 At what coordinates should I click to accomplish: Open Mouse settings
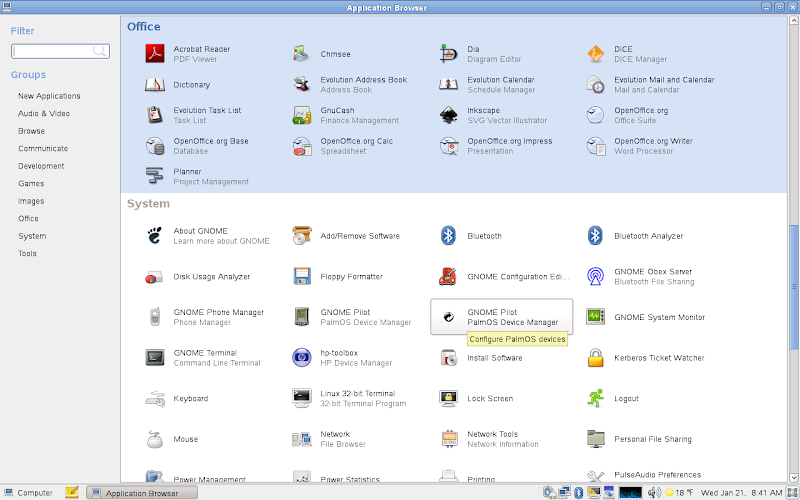coord(171,439)
